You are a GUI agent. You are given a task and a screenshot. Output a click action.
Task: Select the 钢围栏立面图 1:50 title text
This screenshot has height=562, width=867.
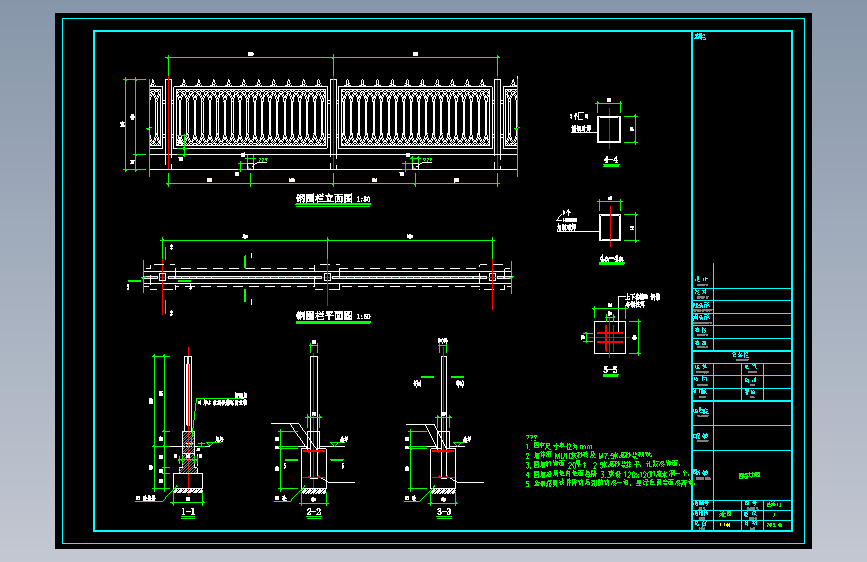(x=333, y=199)
